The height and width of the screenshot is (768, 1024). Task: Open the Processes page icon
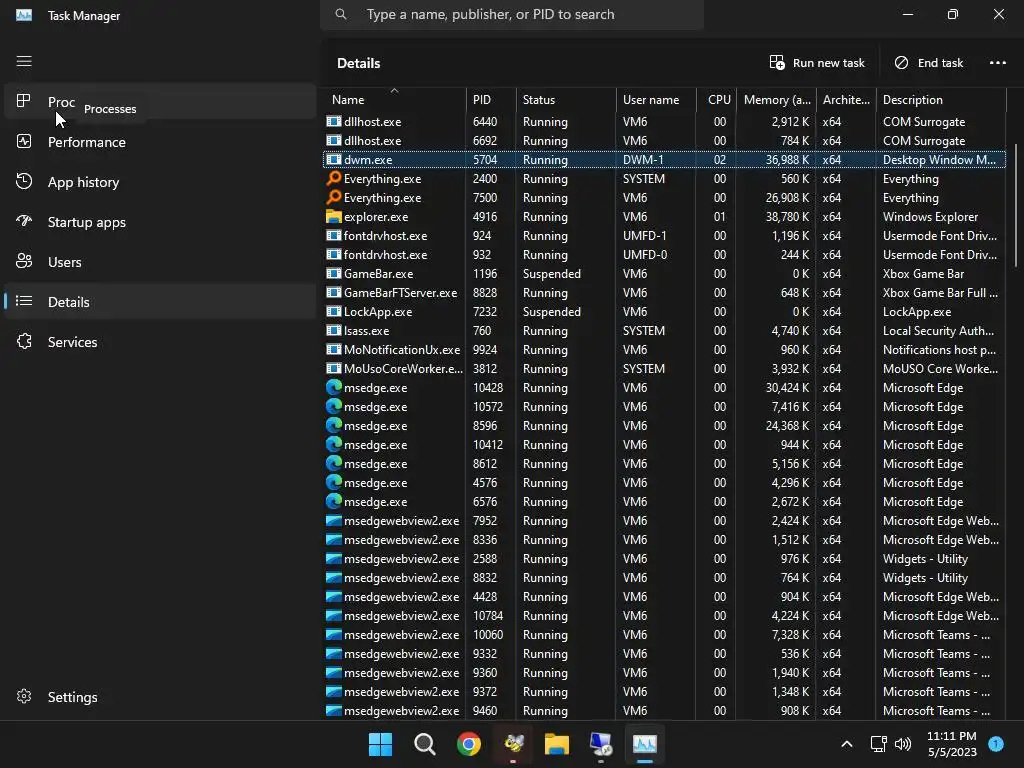point(24,101)
